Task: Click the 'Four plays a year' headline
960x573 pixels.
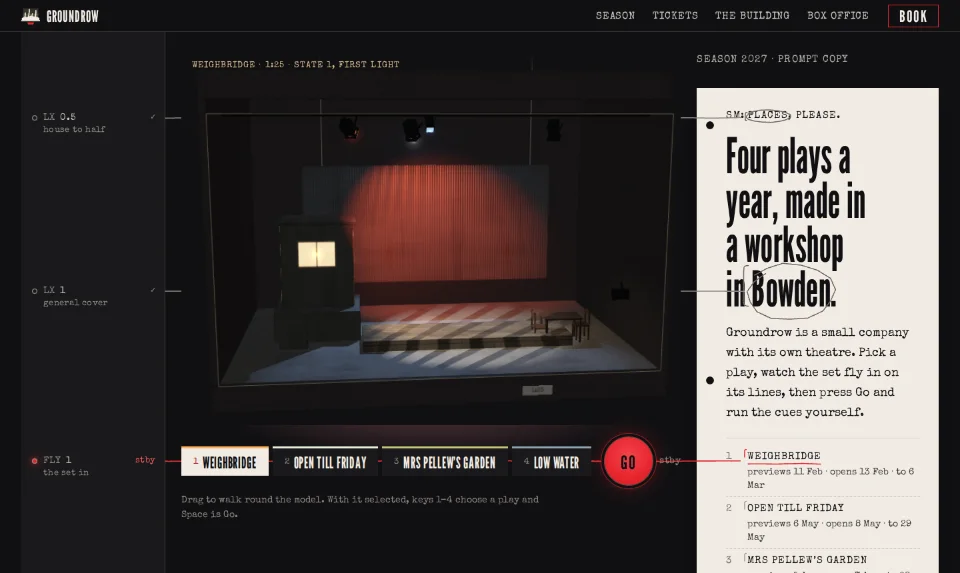Action: coord(795,223)
